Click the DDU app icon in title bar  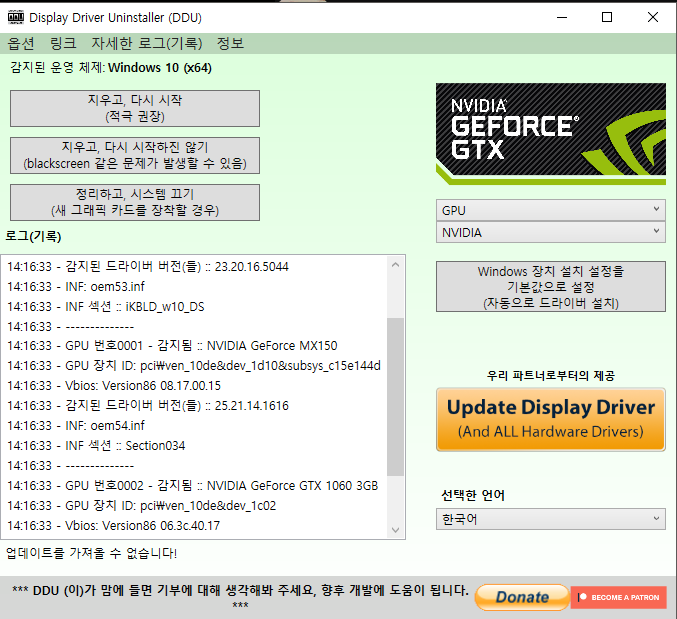click(16, 17)
